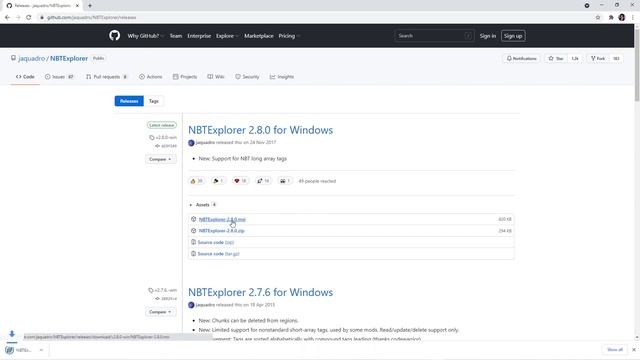Image resolution: width=640 pixels, height=360 pixels.
Task: Switch to the Code tab
Action: (x=25, y=77)
